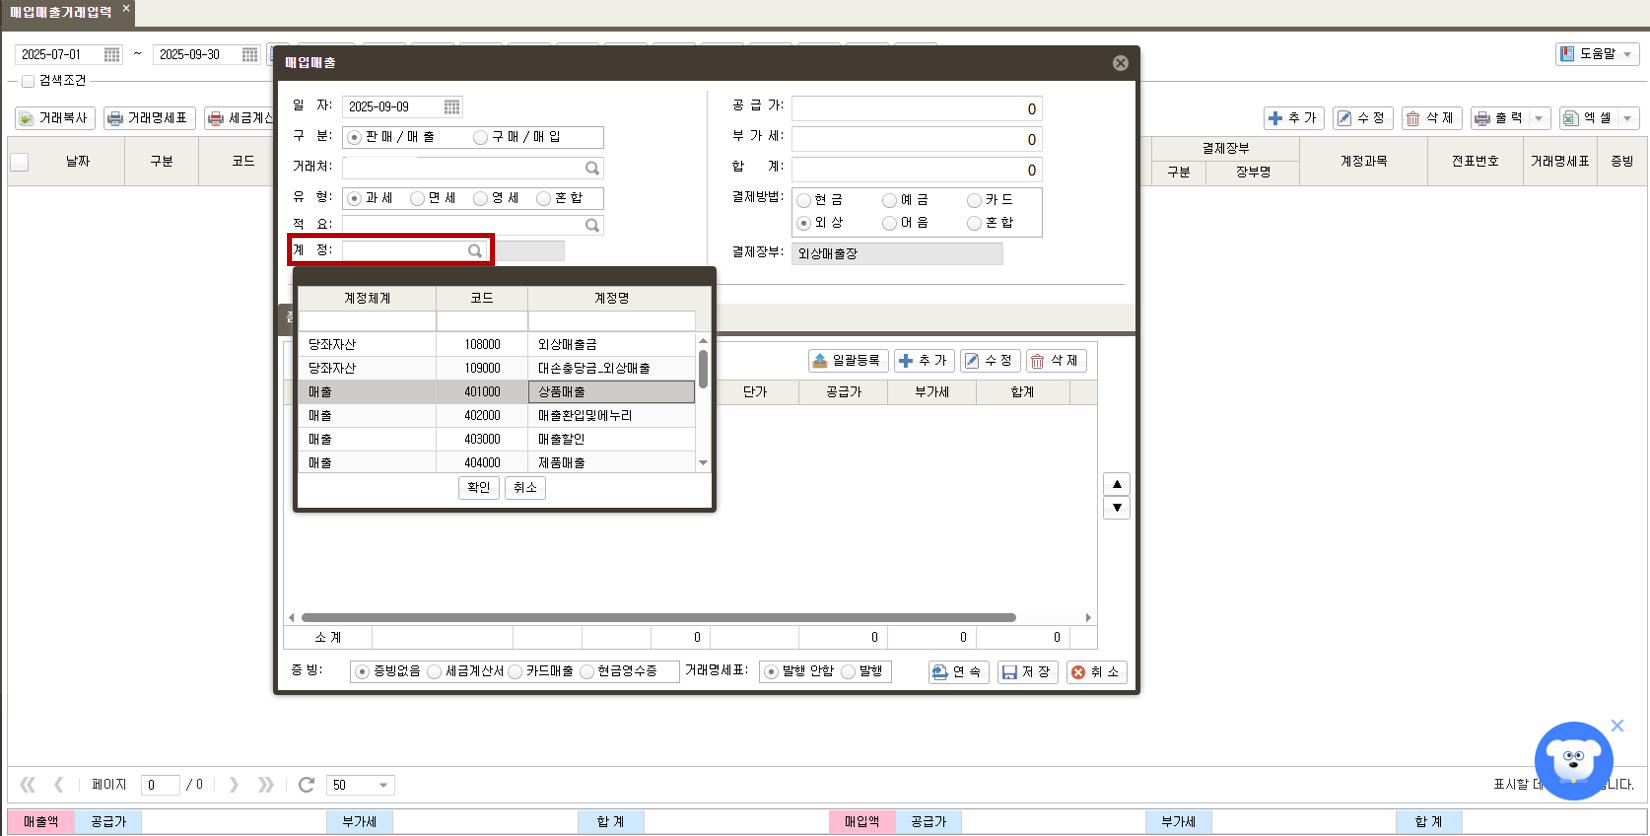Open 출력 dropdown arrow

coord(1540,118)
